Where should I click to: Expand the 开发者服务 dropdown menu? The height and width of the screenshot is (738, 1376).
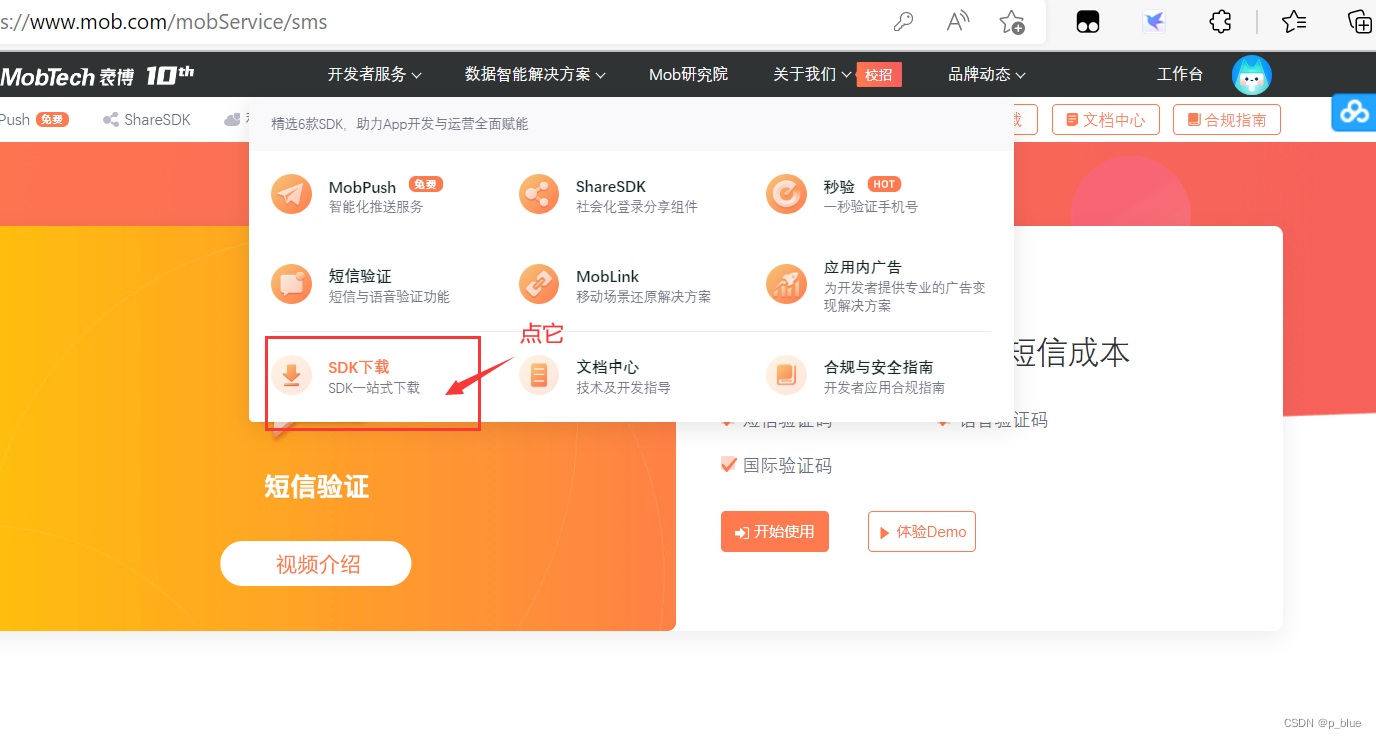click(x=375, y=74)
